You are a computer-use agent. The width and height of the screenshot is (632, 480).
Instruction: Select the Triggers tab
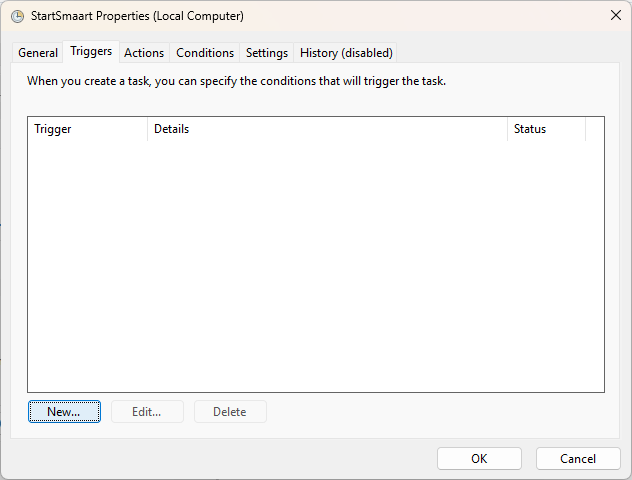91,51
